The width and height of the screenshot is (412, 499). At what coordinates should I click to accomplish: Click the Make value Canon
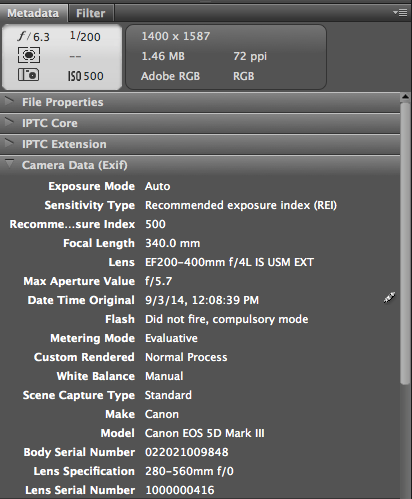162,414
